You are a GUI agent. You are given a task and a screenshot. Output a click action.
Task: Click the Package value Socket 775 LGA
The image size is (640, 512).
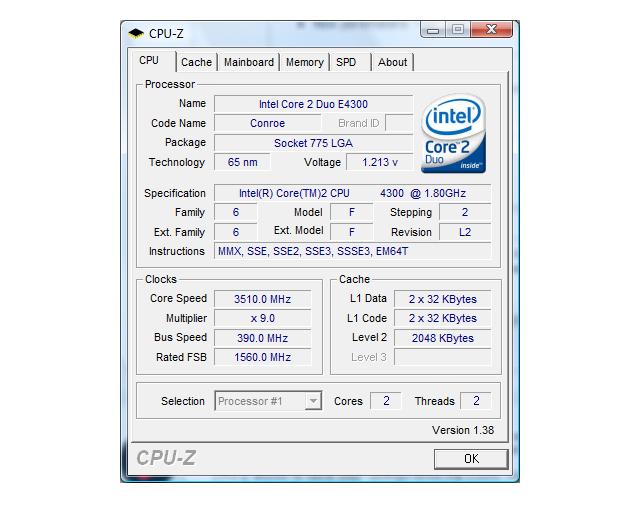pos(313,143)
